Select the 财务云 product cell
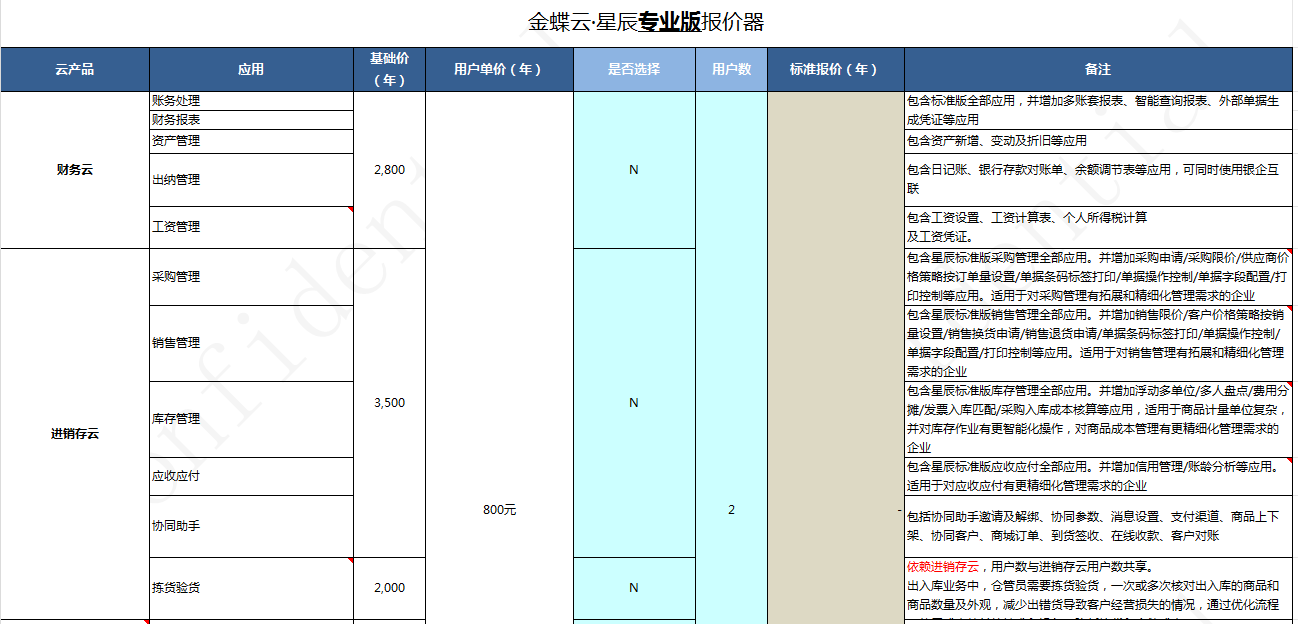 [x=73, y=170]
